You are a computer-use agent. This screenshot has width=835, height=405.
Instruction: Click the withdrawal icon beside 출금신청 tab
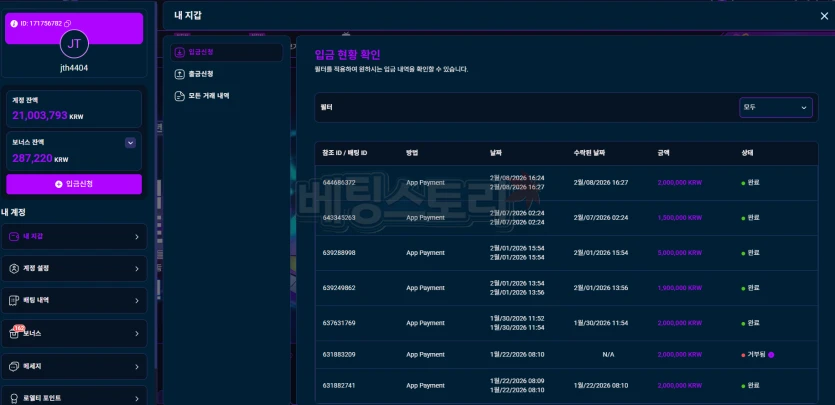click(180, 74)
